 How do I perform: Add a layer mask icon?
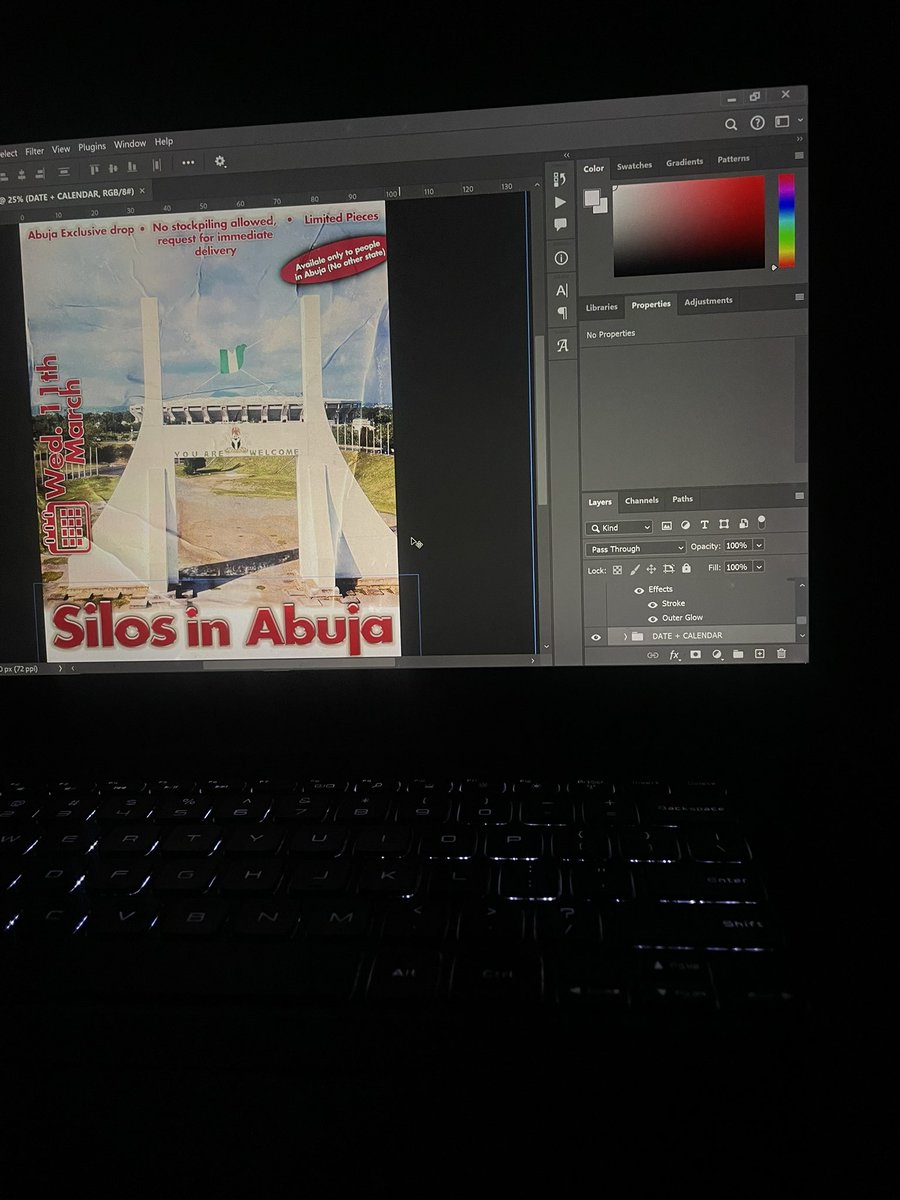(x=696, y=655)
